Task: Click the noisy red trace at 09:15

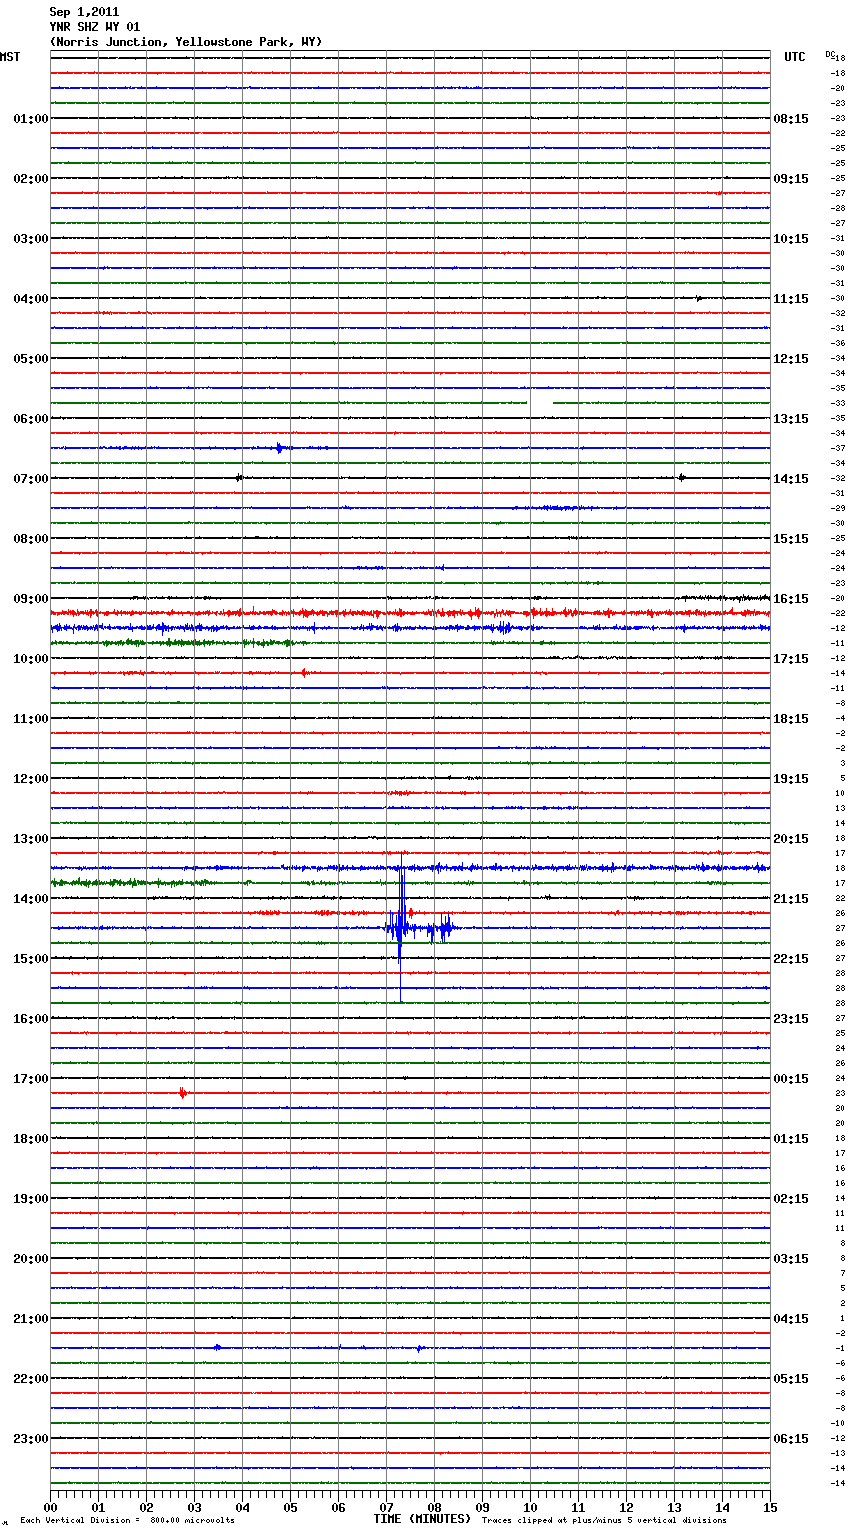Action: (x=410, y=613)
